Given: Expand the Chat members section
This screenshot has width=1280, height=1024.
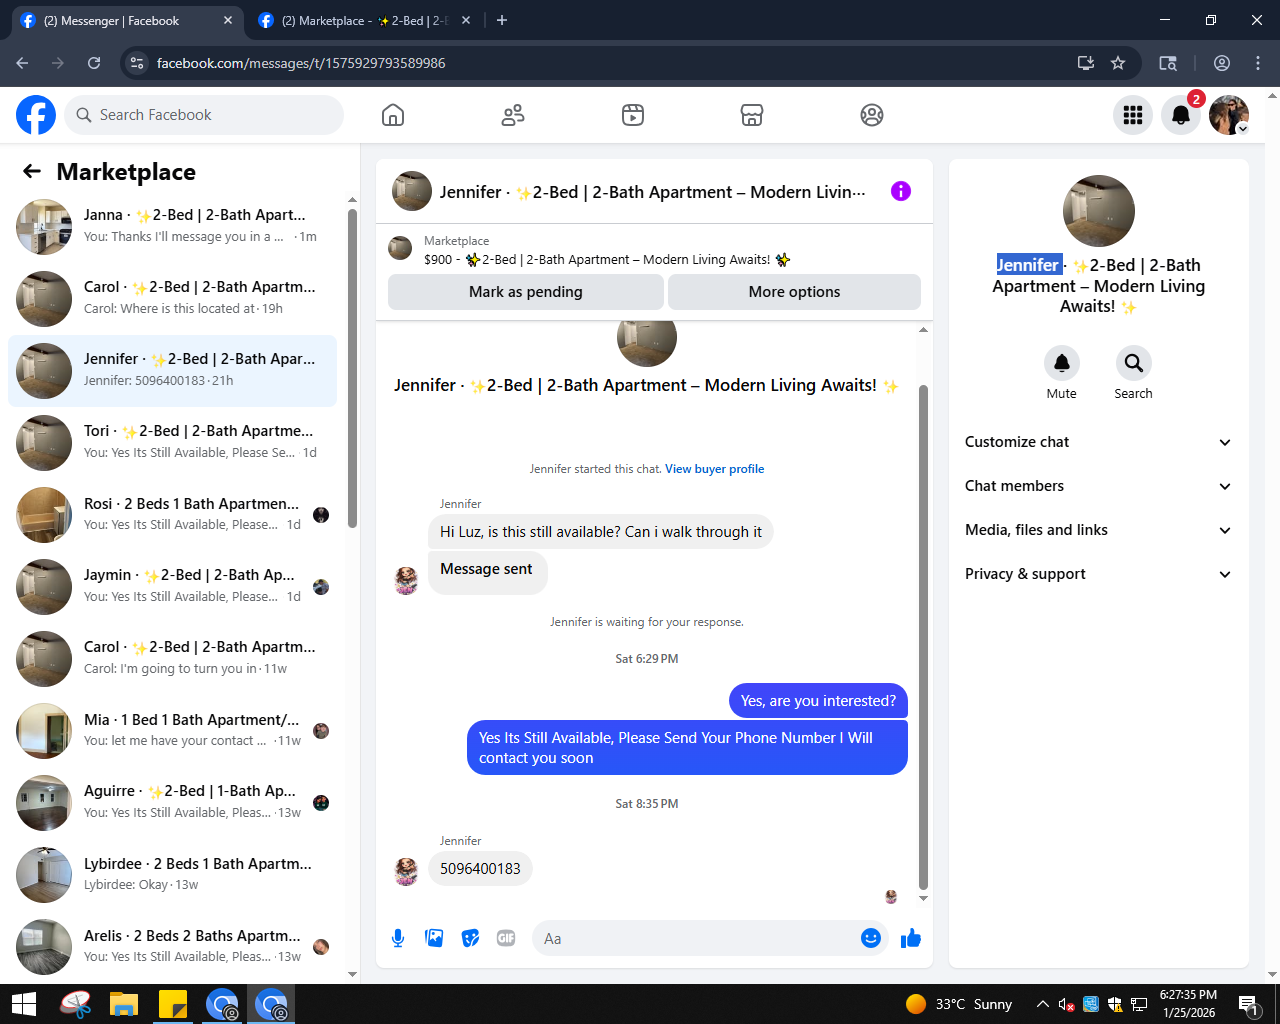Looking at the screenshot, I should pos(1098,486).
